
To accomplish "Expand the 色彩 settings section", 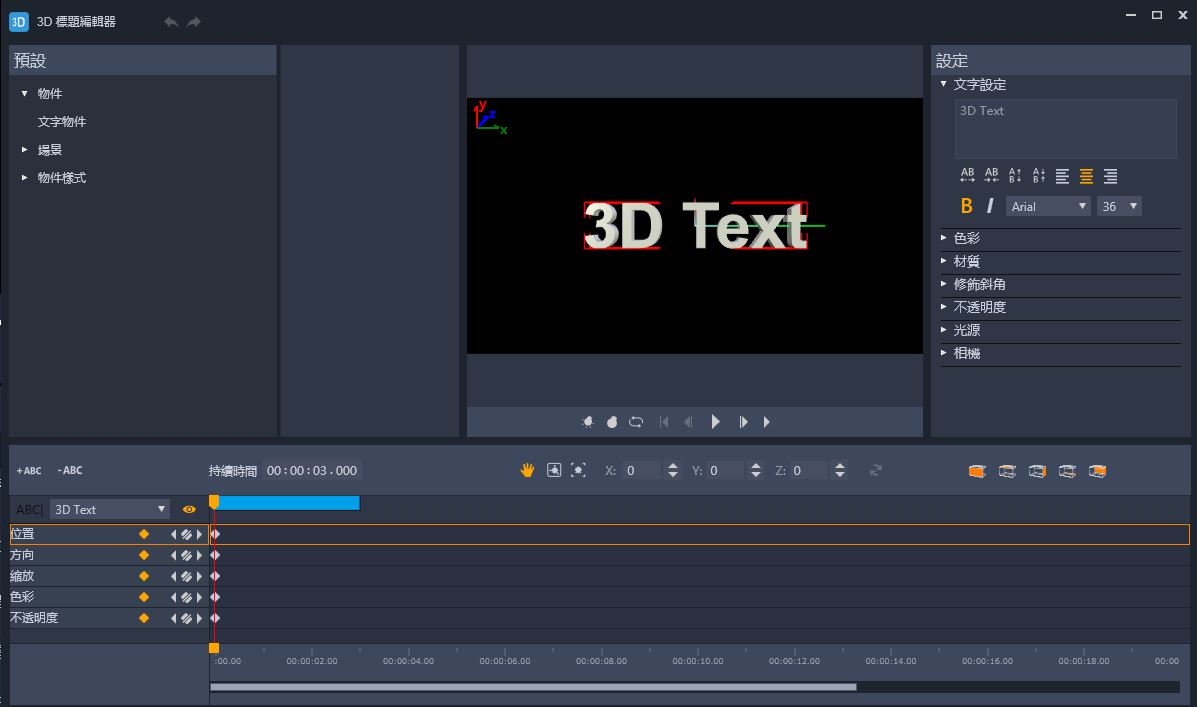I will point(967,238).
